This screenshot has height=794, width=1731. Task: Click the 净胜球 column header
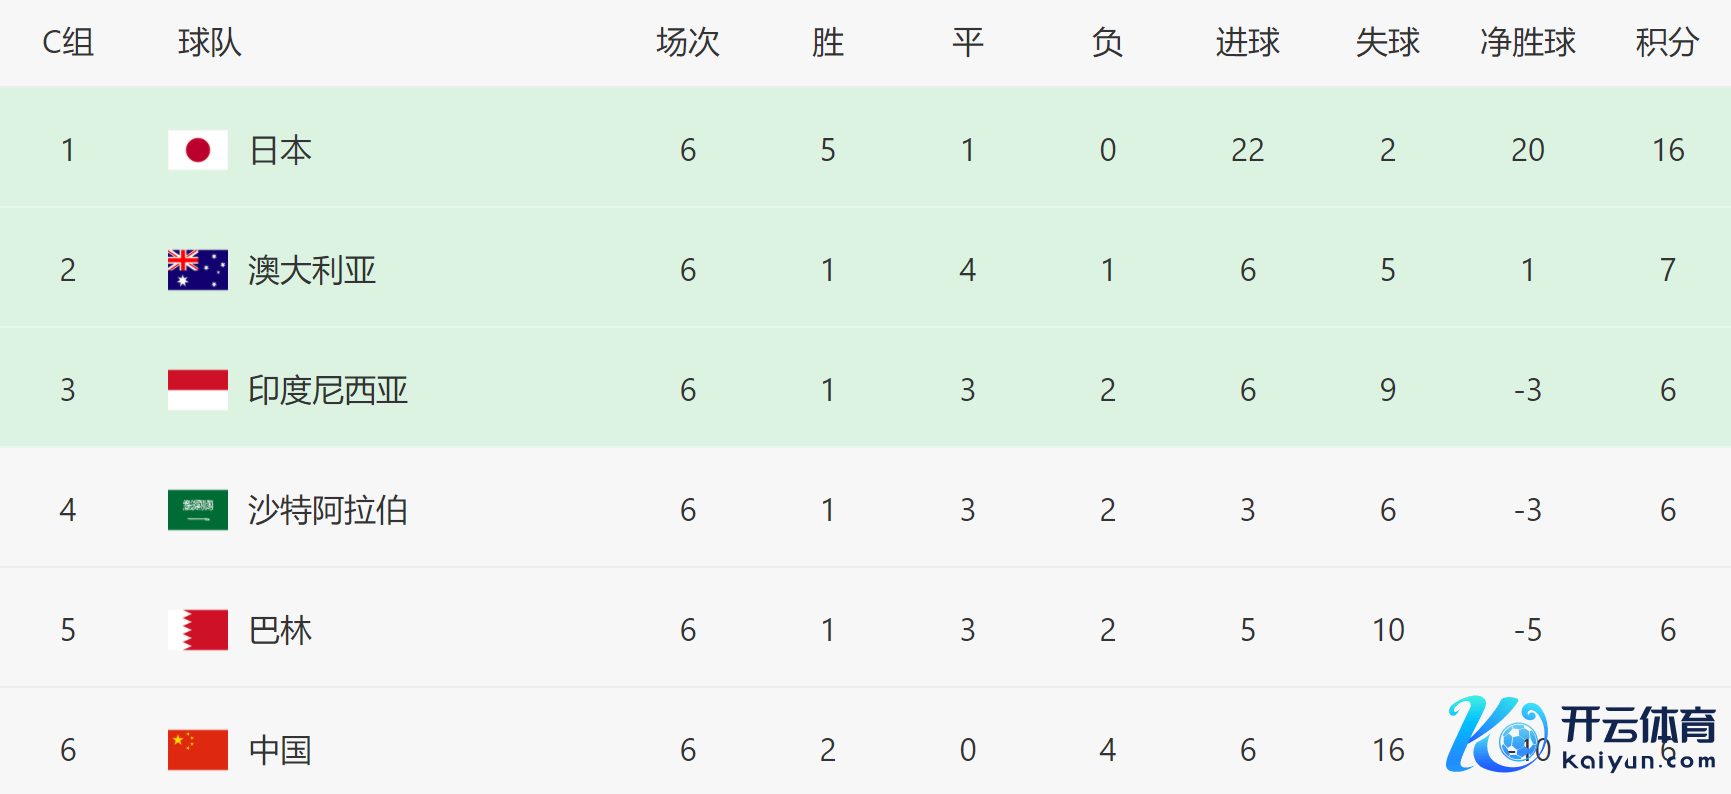(1527, 42)
